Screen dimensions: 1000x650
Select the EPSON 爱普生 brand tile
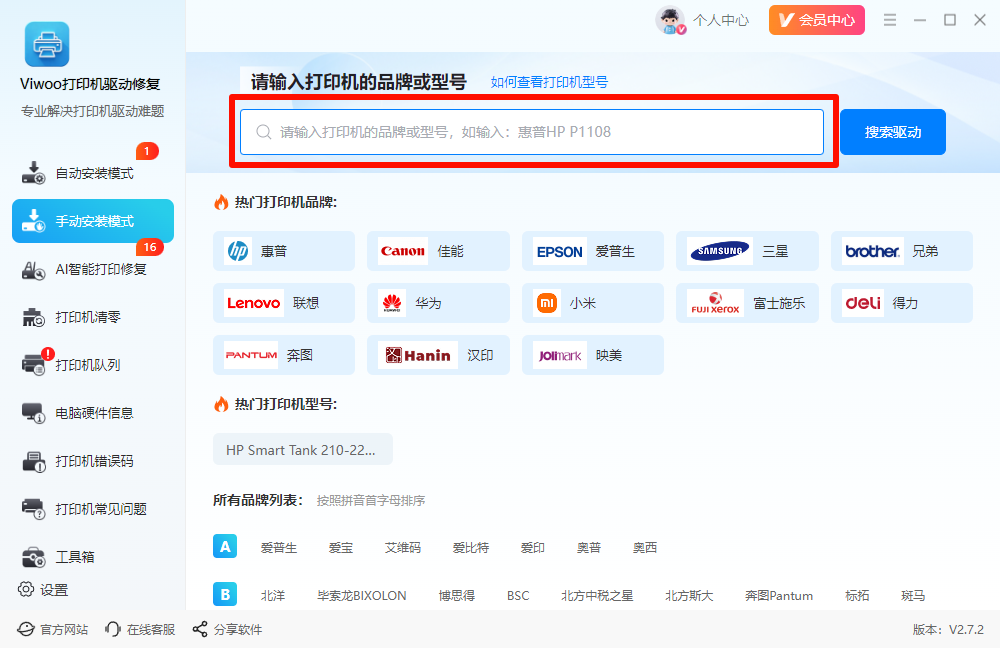point(592,251)
